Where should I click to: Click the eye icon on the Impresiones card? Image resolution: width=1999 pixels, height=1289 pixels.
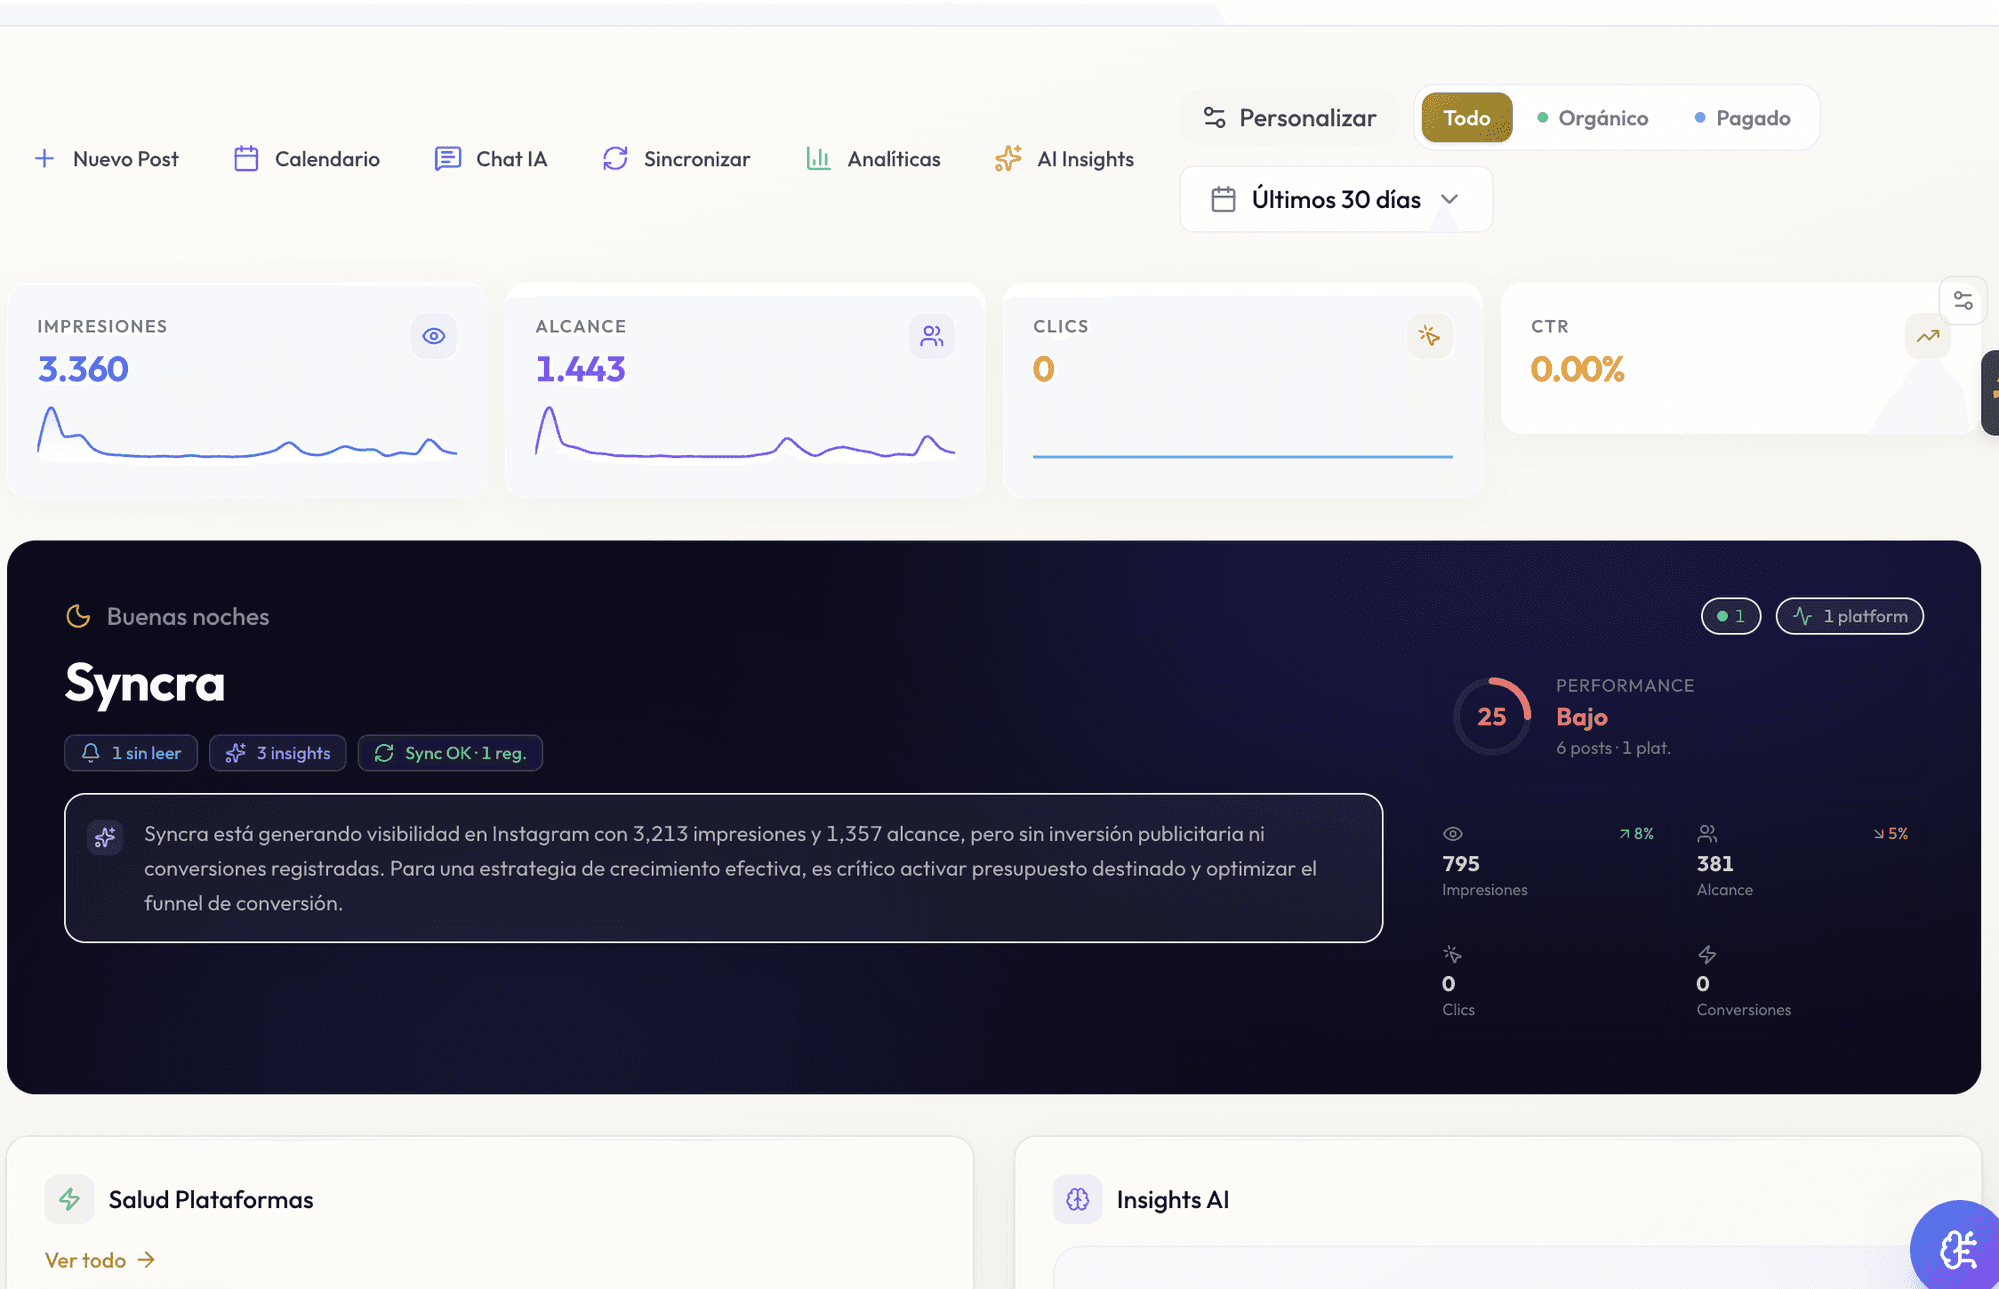433,336
